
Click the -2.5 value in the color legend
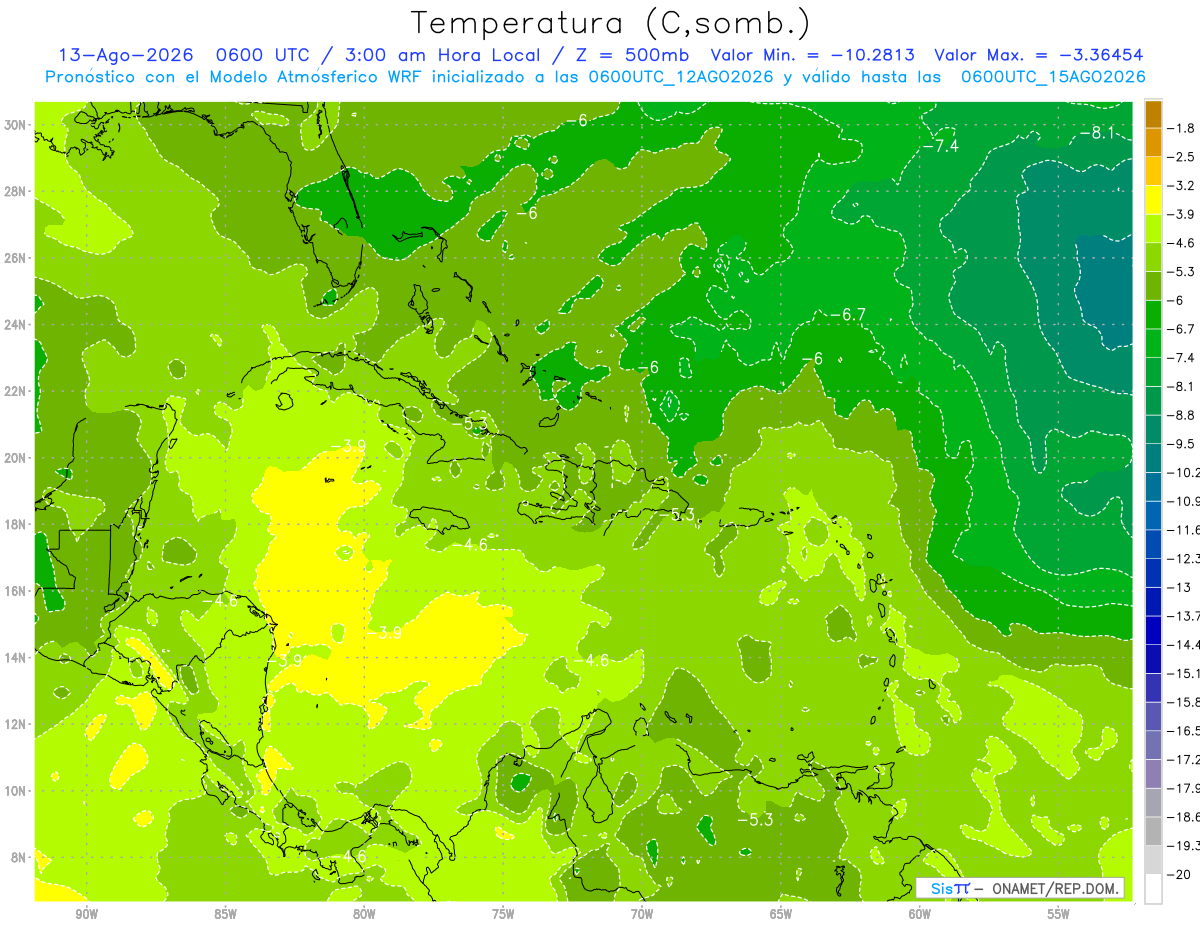coord(1183,157)
